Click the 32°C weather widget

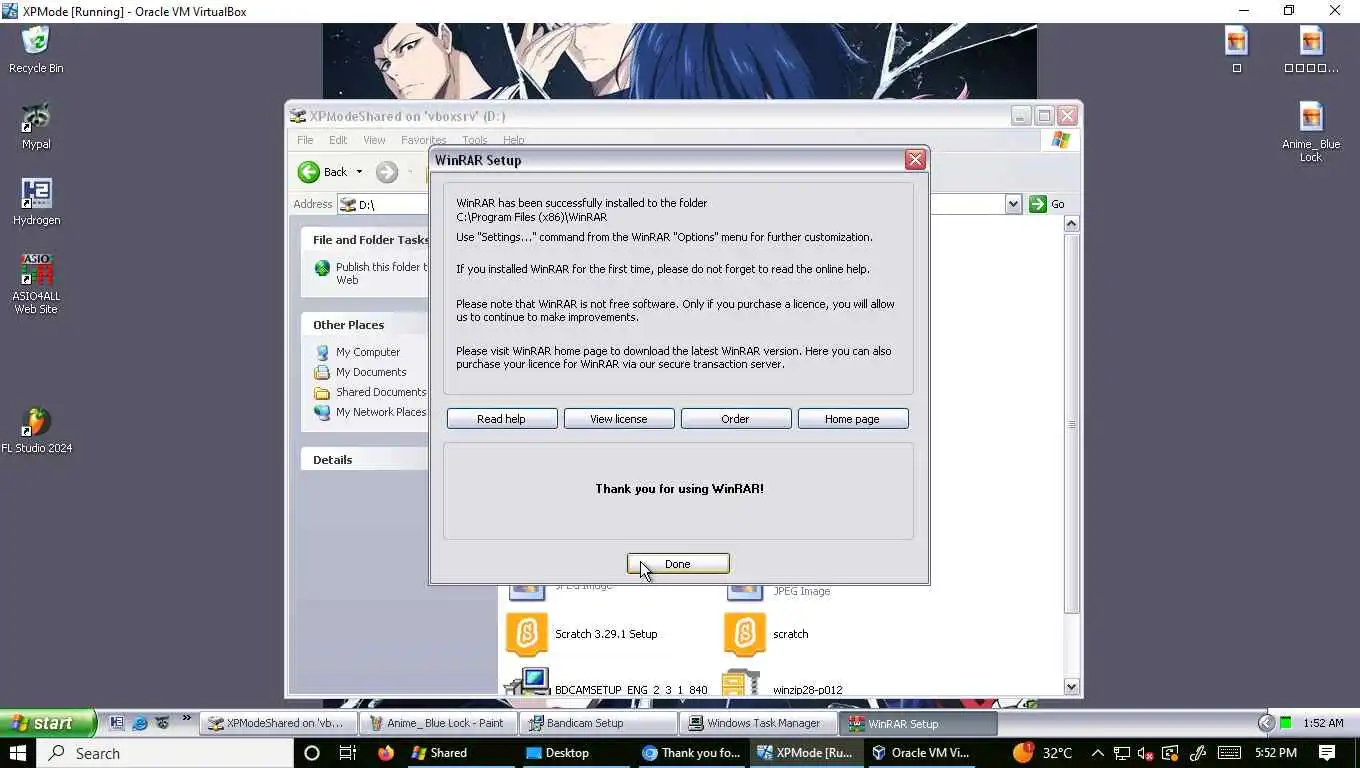1043,753
